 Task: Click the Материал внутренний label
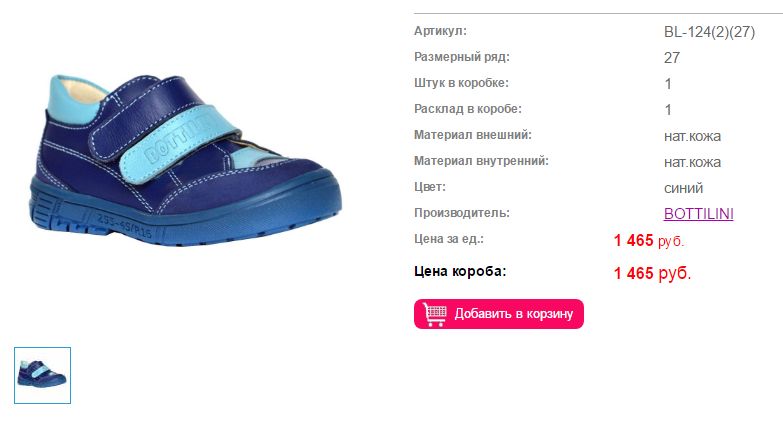[x=481, y=161]
